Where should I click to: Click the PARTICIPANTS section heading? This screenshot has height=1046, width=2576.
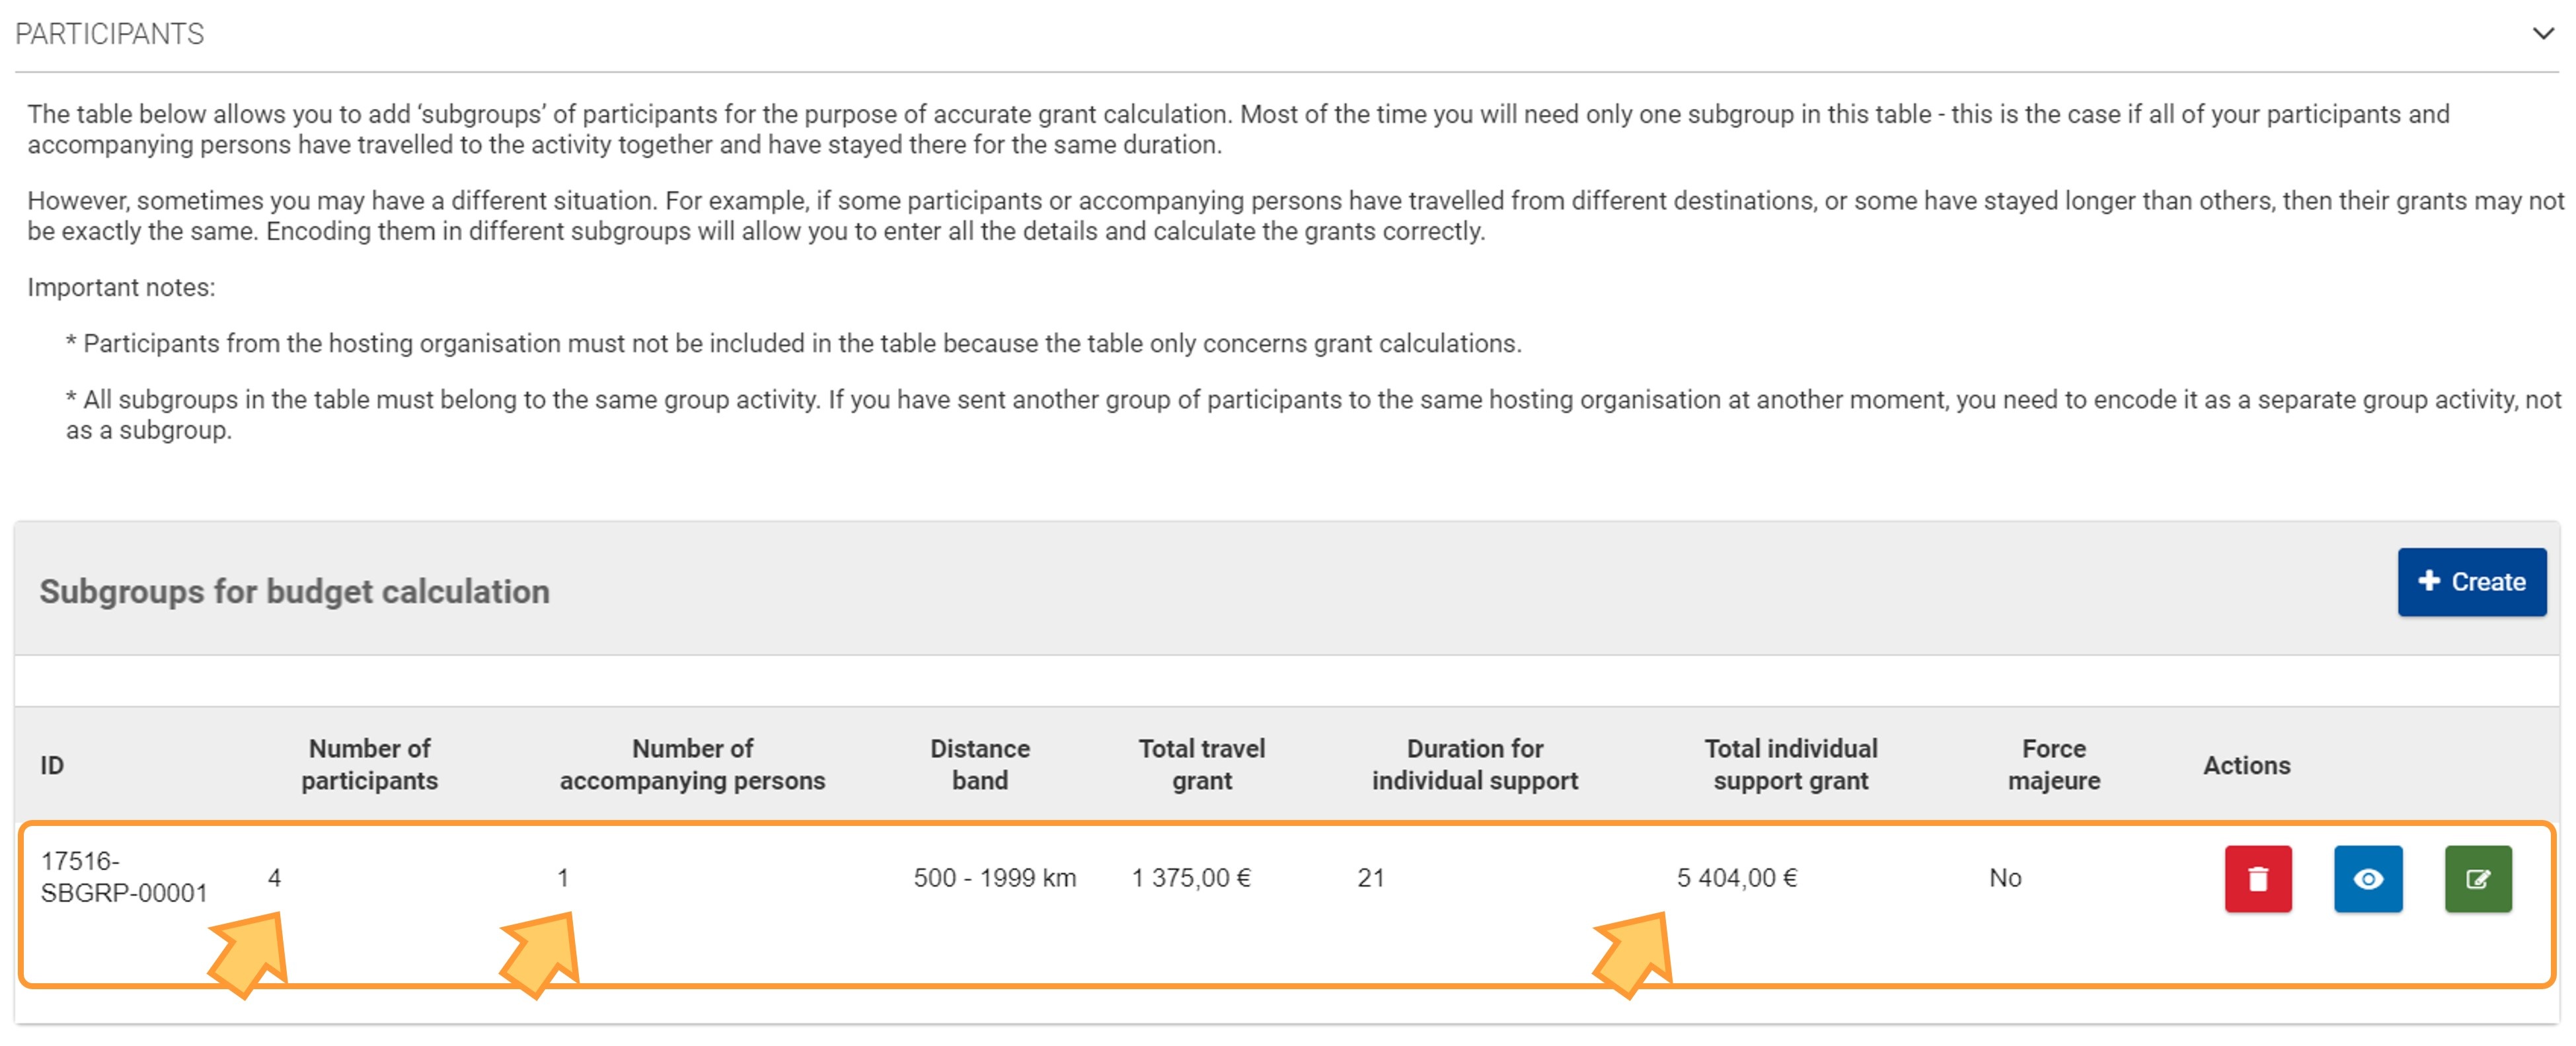coord(110,34)
